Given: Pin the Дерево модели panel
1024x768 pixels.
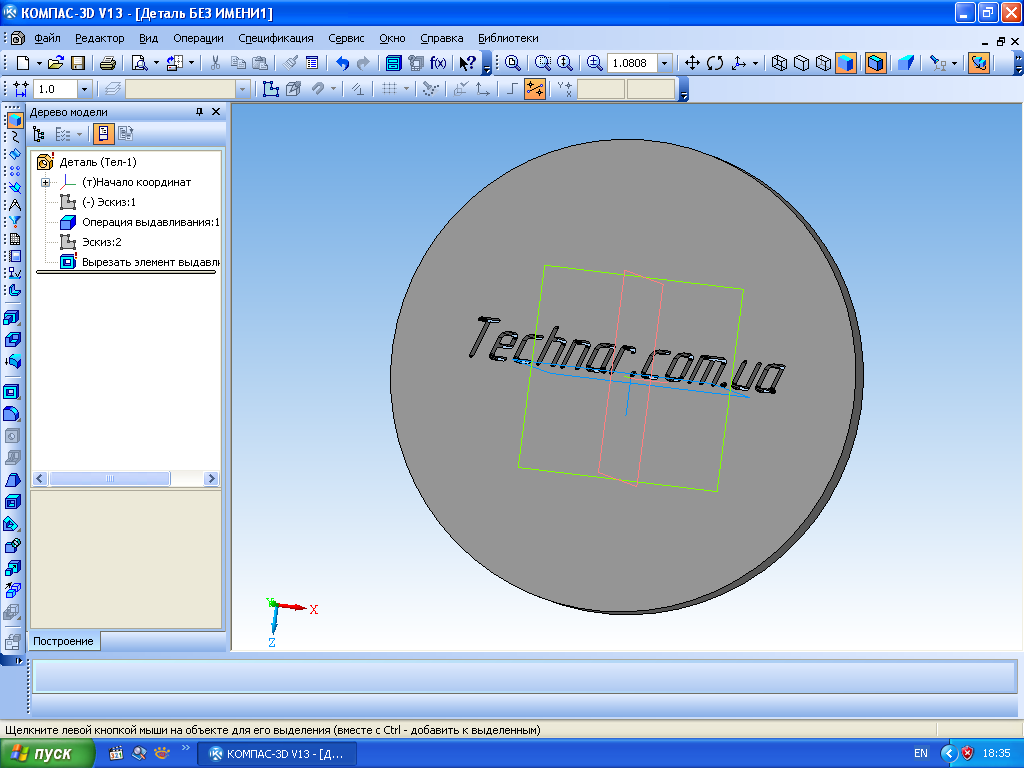Looking at the screenshot, I should click(x=200, y=112).
